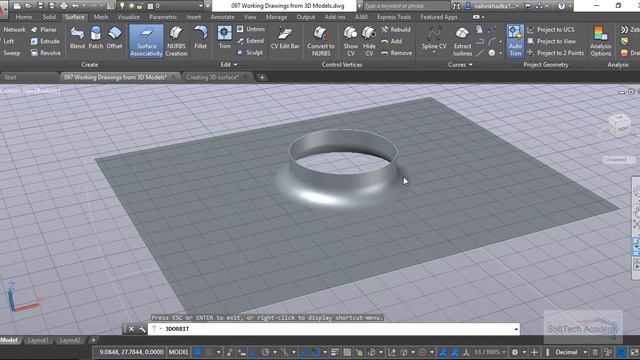Toggle the layer lightbulb on/off icon
The height and width of the screenshot is (360, 640).
[x=122, y=6]
